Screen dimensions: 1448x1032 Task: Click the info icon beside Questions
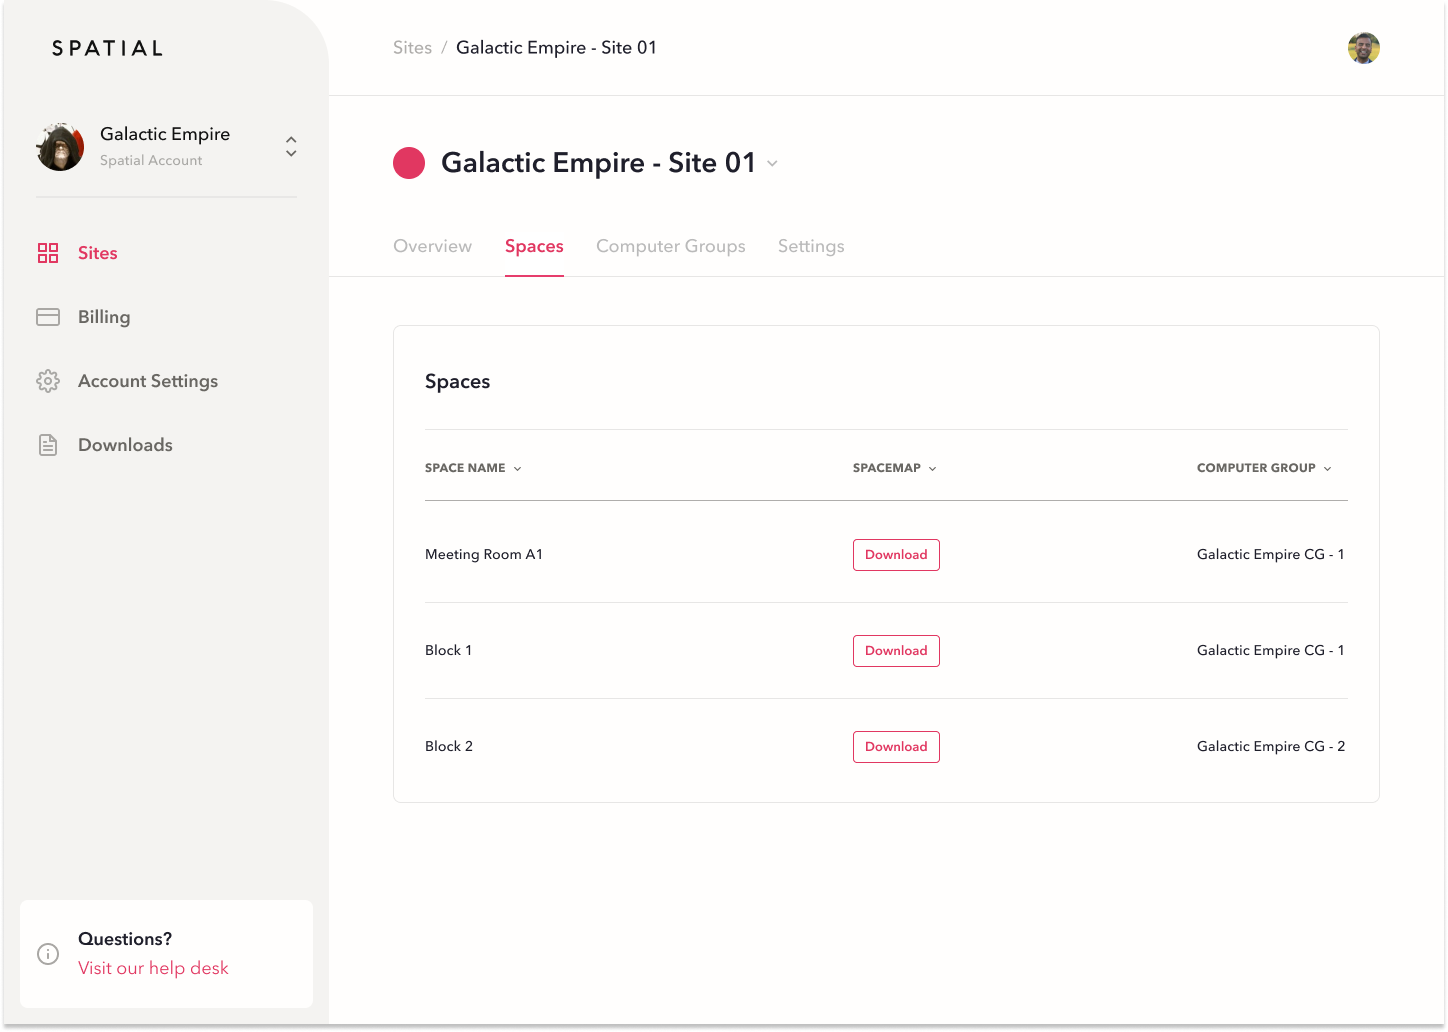pos(48,954)
